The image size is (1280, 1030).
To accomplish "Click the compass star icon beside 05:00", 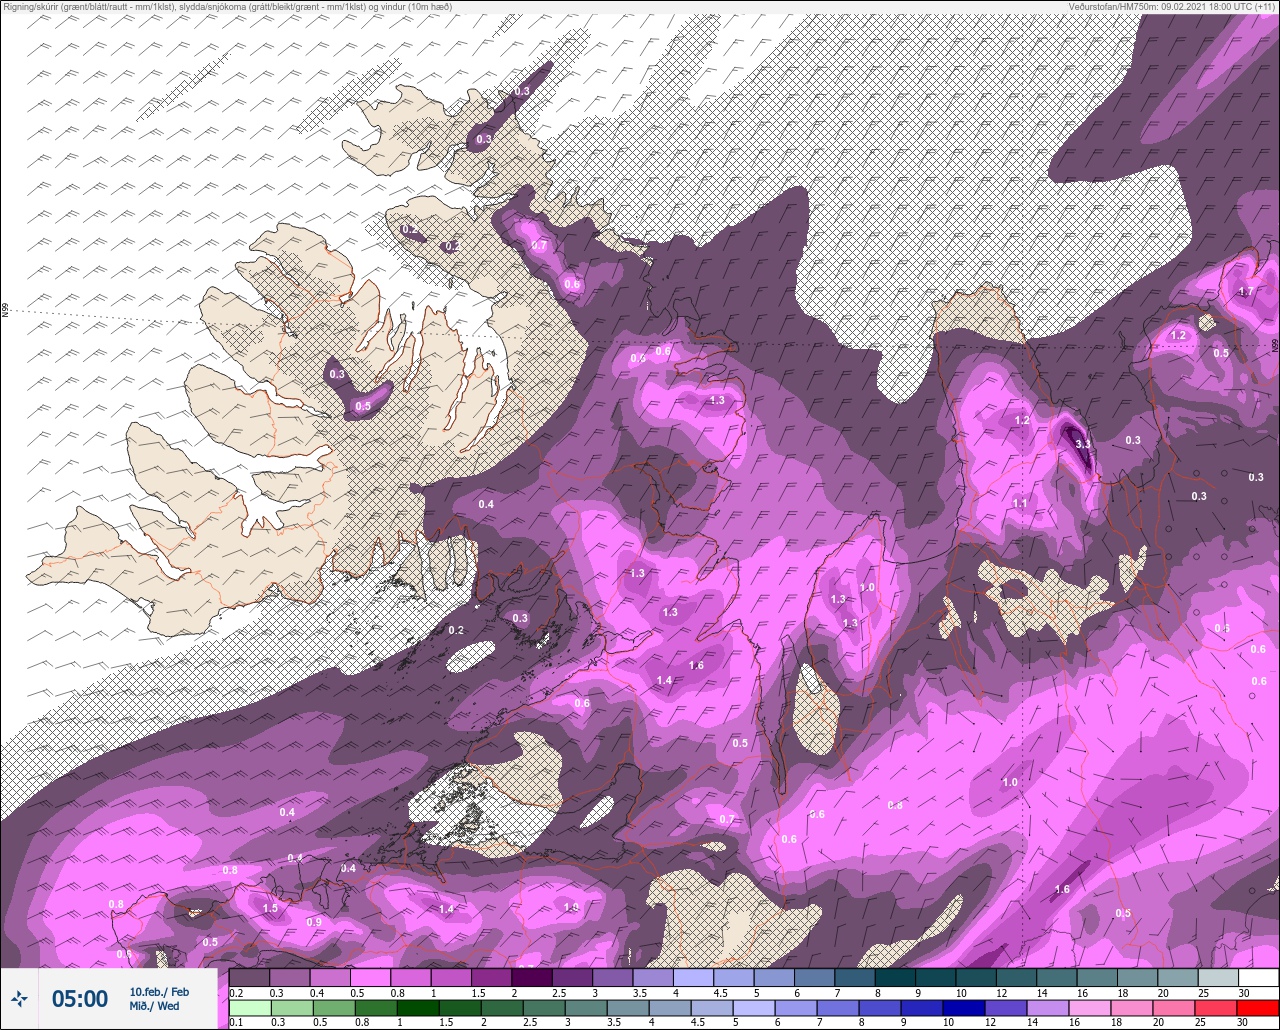I will [19, 998].
